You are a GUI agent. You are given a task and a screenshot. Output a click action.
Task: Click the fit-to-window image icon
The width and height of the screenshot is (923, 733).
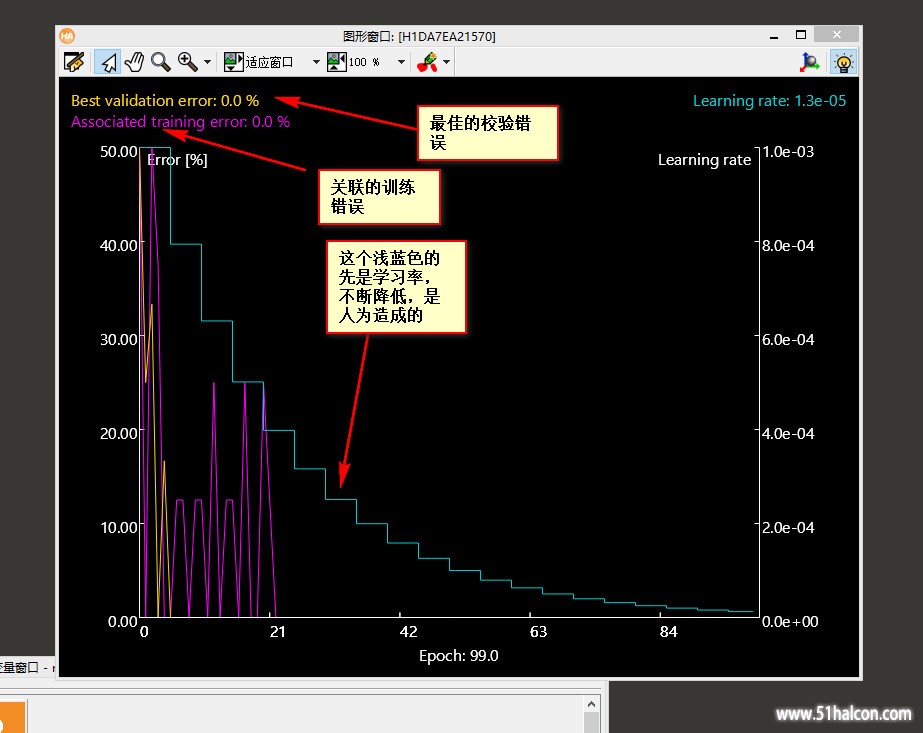click(233, 62)
